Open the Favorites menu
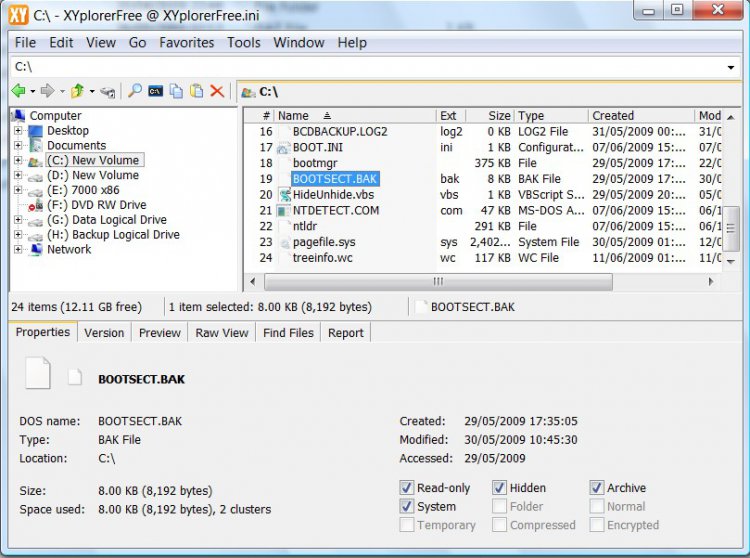 coord(187,43)
